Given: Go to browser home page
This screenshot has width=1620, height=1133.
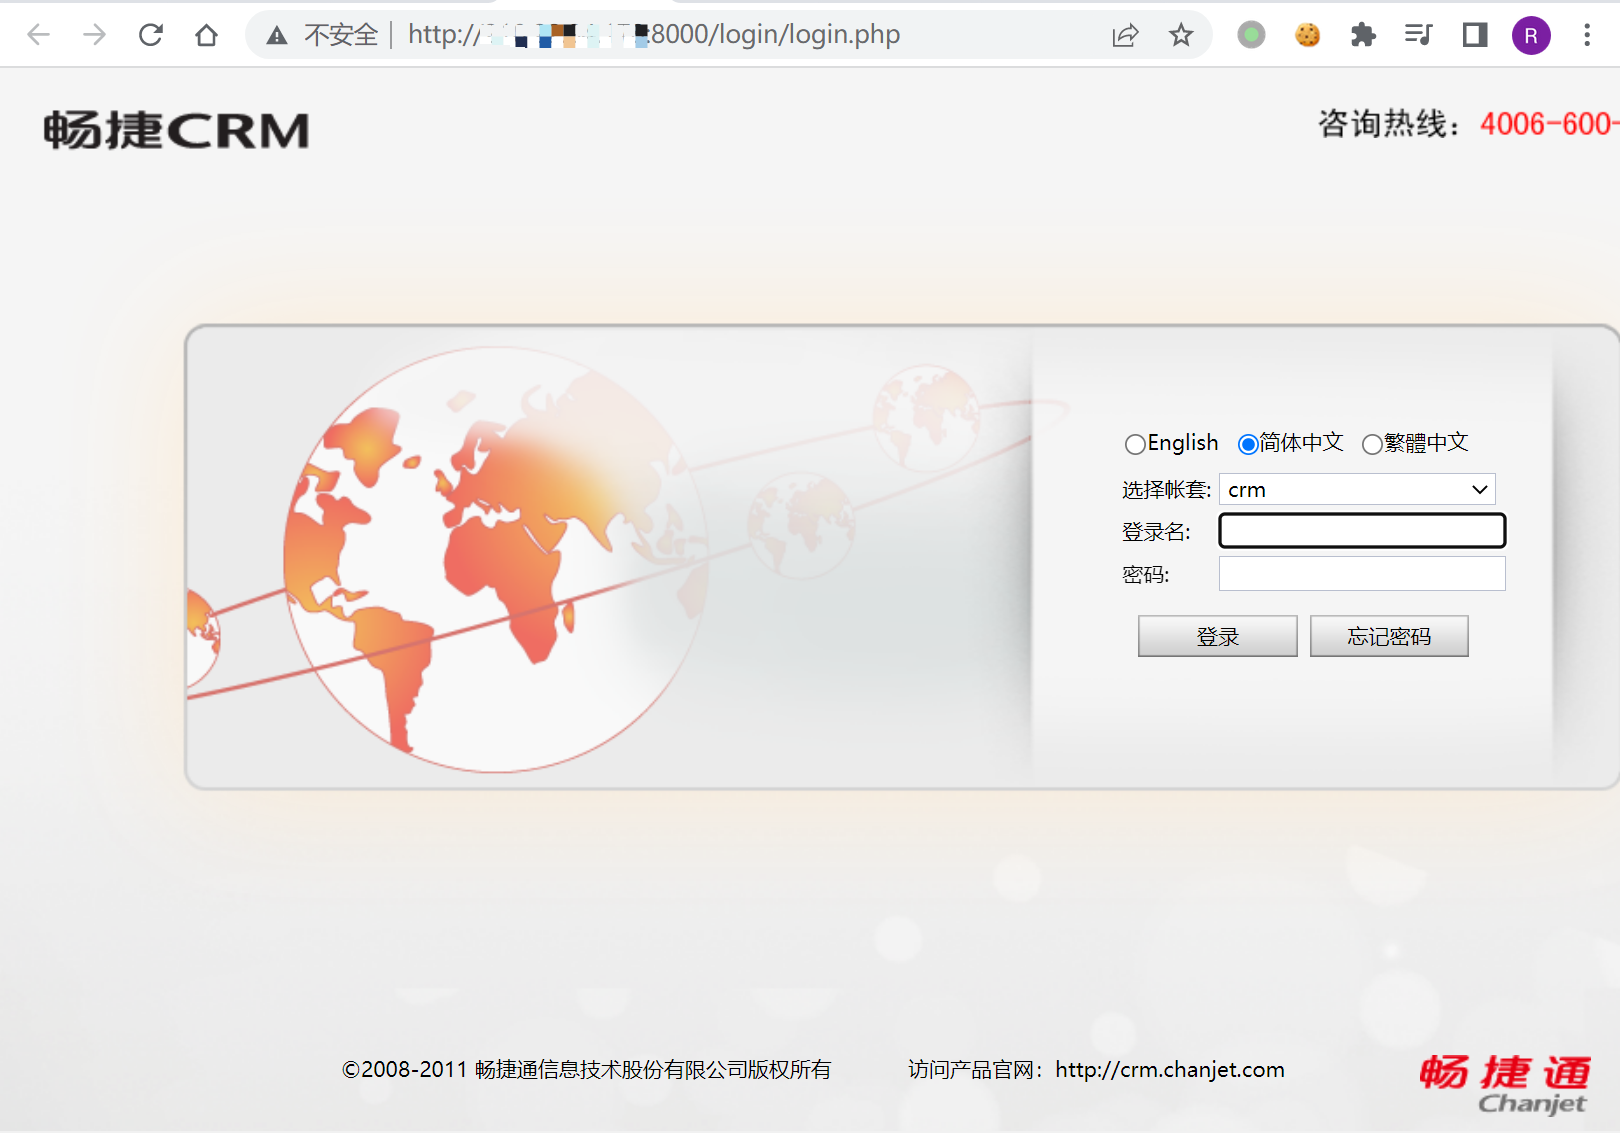Looking at the screenshot, I should (206, 35).
